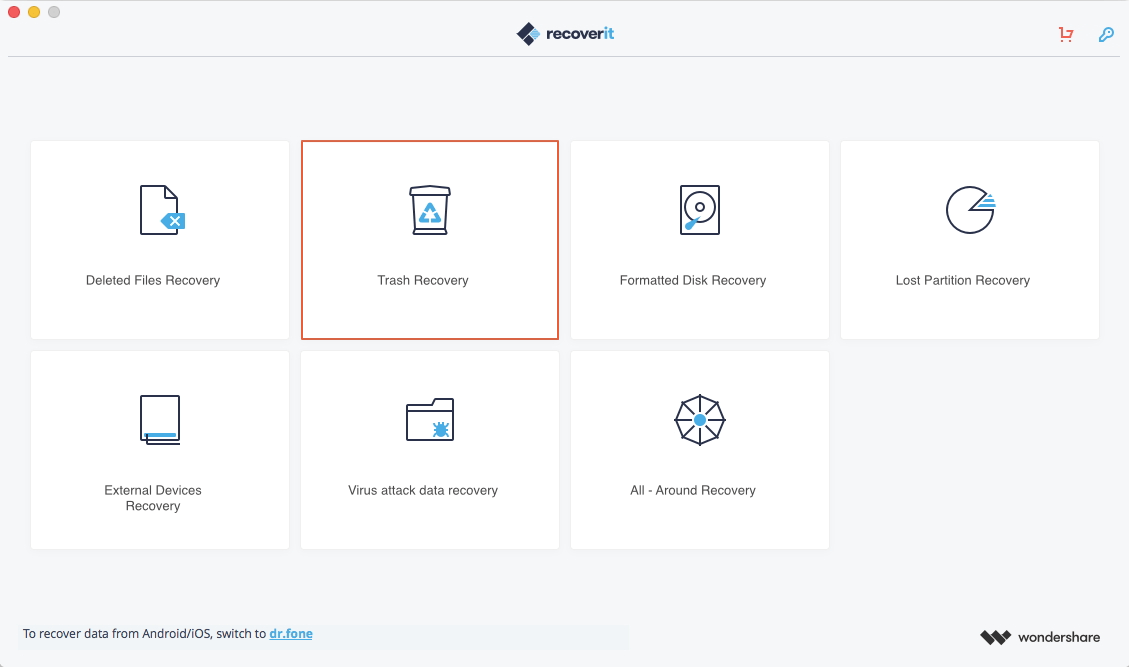This screenshot has width=1129, height=667.
Task: Click the Formatted Disk Recovery drive icon
Action: (x=699, y=210)
